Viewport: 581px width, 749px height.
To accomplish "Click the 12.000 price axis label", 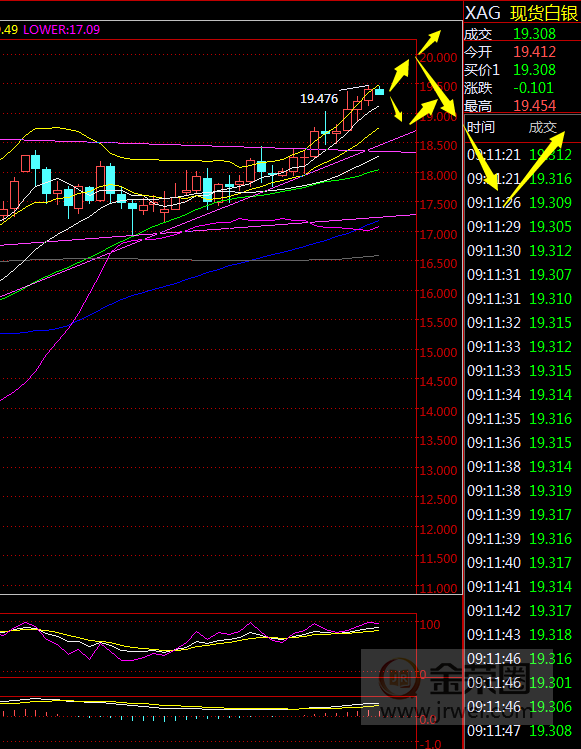I will pyautogui.click(x=438, y=530).
